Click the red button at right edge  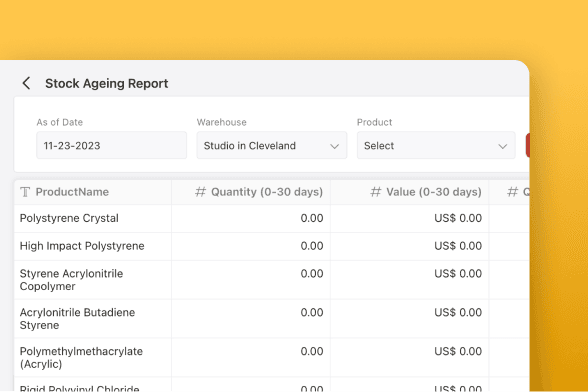[x=528, y=145]
